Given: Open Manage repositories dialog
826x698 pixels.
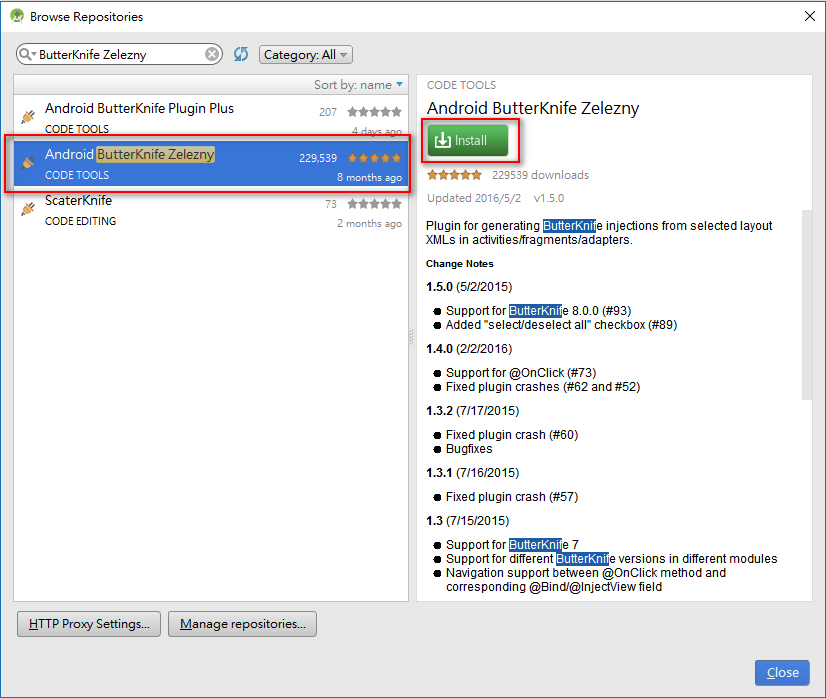Looking at the screenshot, I should (242, 624).
